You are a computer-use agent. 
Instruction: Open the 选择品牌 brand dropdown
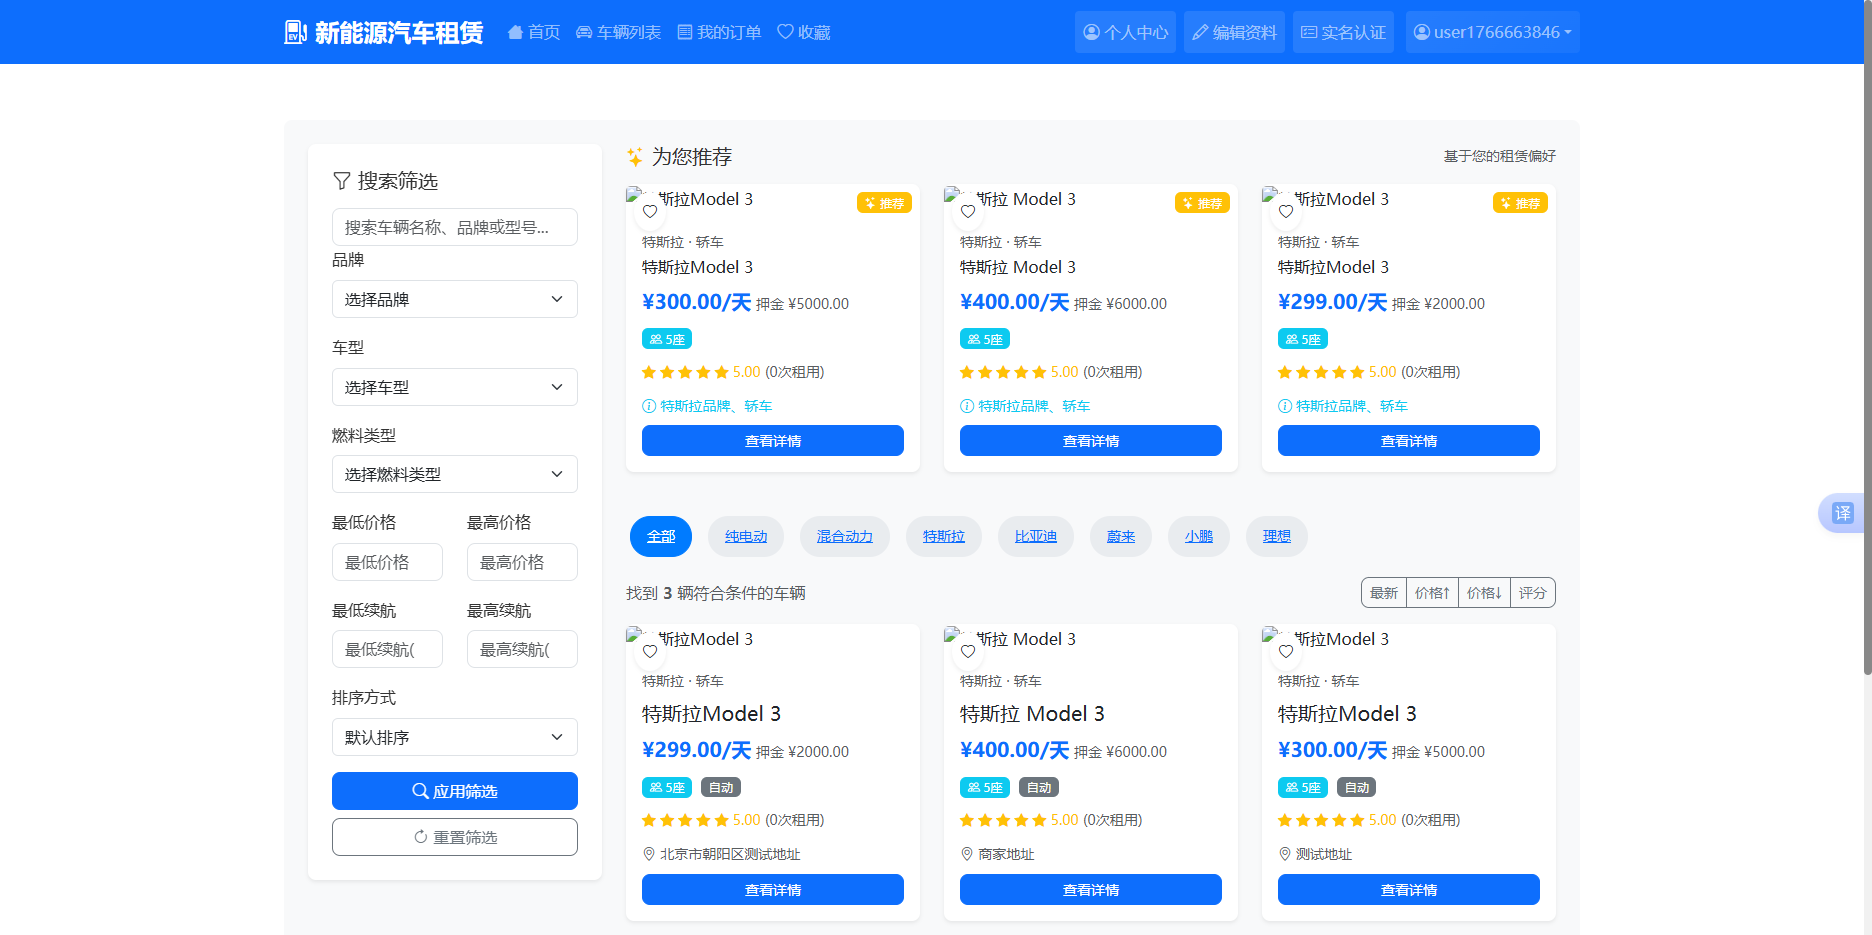tap(455, 299)
